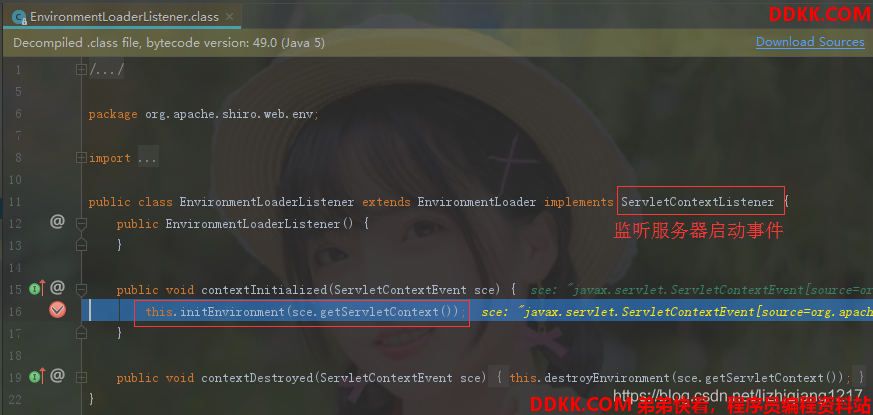The height and width of the screenshot is (415, 873).
Task: Click the @ annotation marker on line 12
Action: [57, 222]
